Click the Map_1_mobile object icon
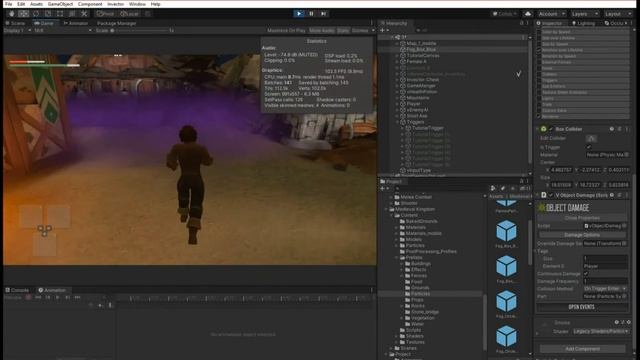Screen dimensions: 640x360 click(403, 43)
